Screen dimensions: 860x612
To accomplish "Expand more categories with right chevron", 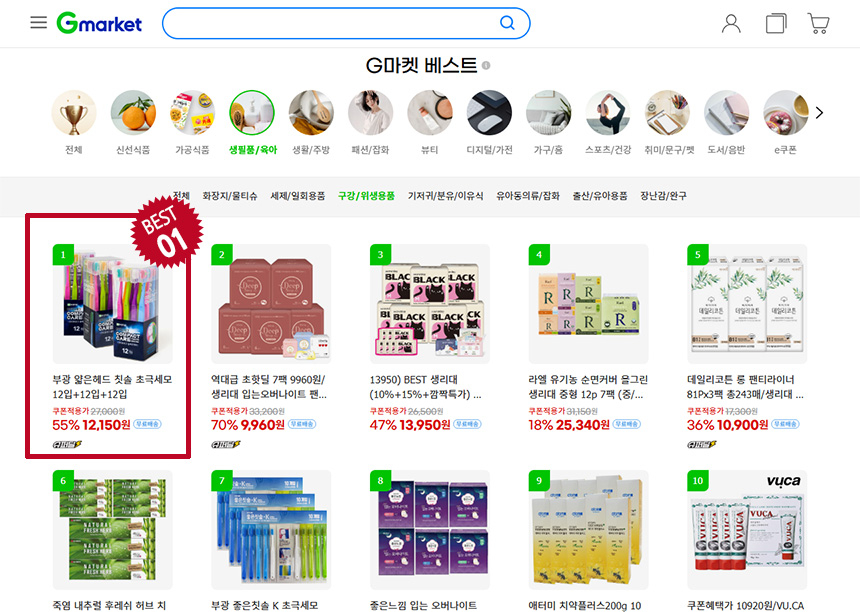I will (x=819, y=113).
